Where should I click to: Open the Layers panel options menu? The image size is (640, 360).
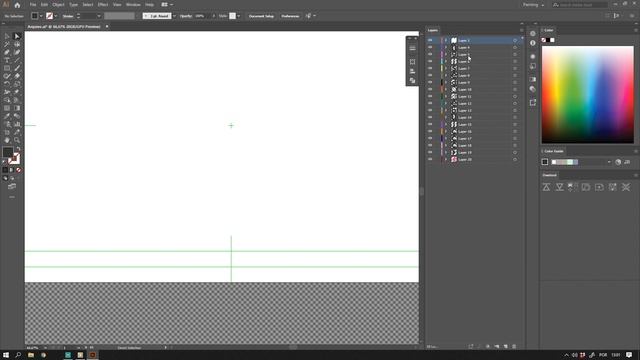coord(521,30)
